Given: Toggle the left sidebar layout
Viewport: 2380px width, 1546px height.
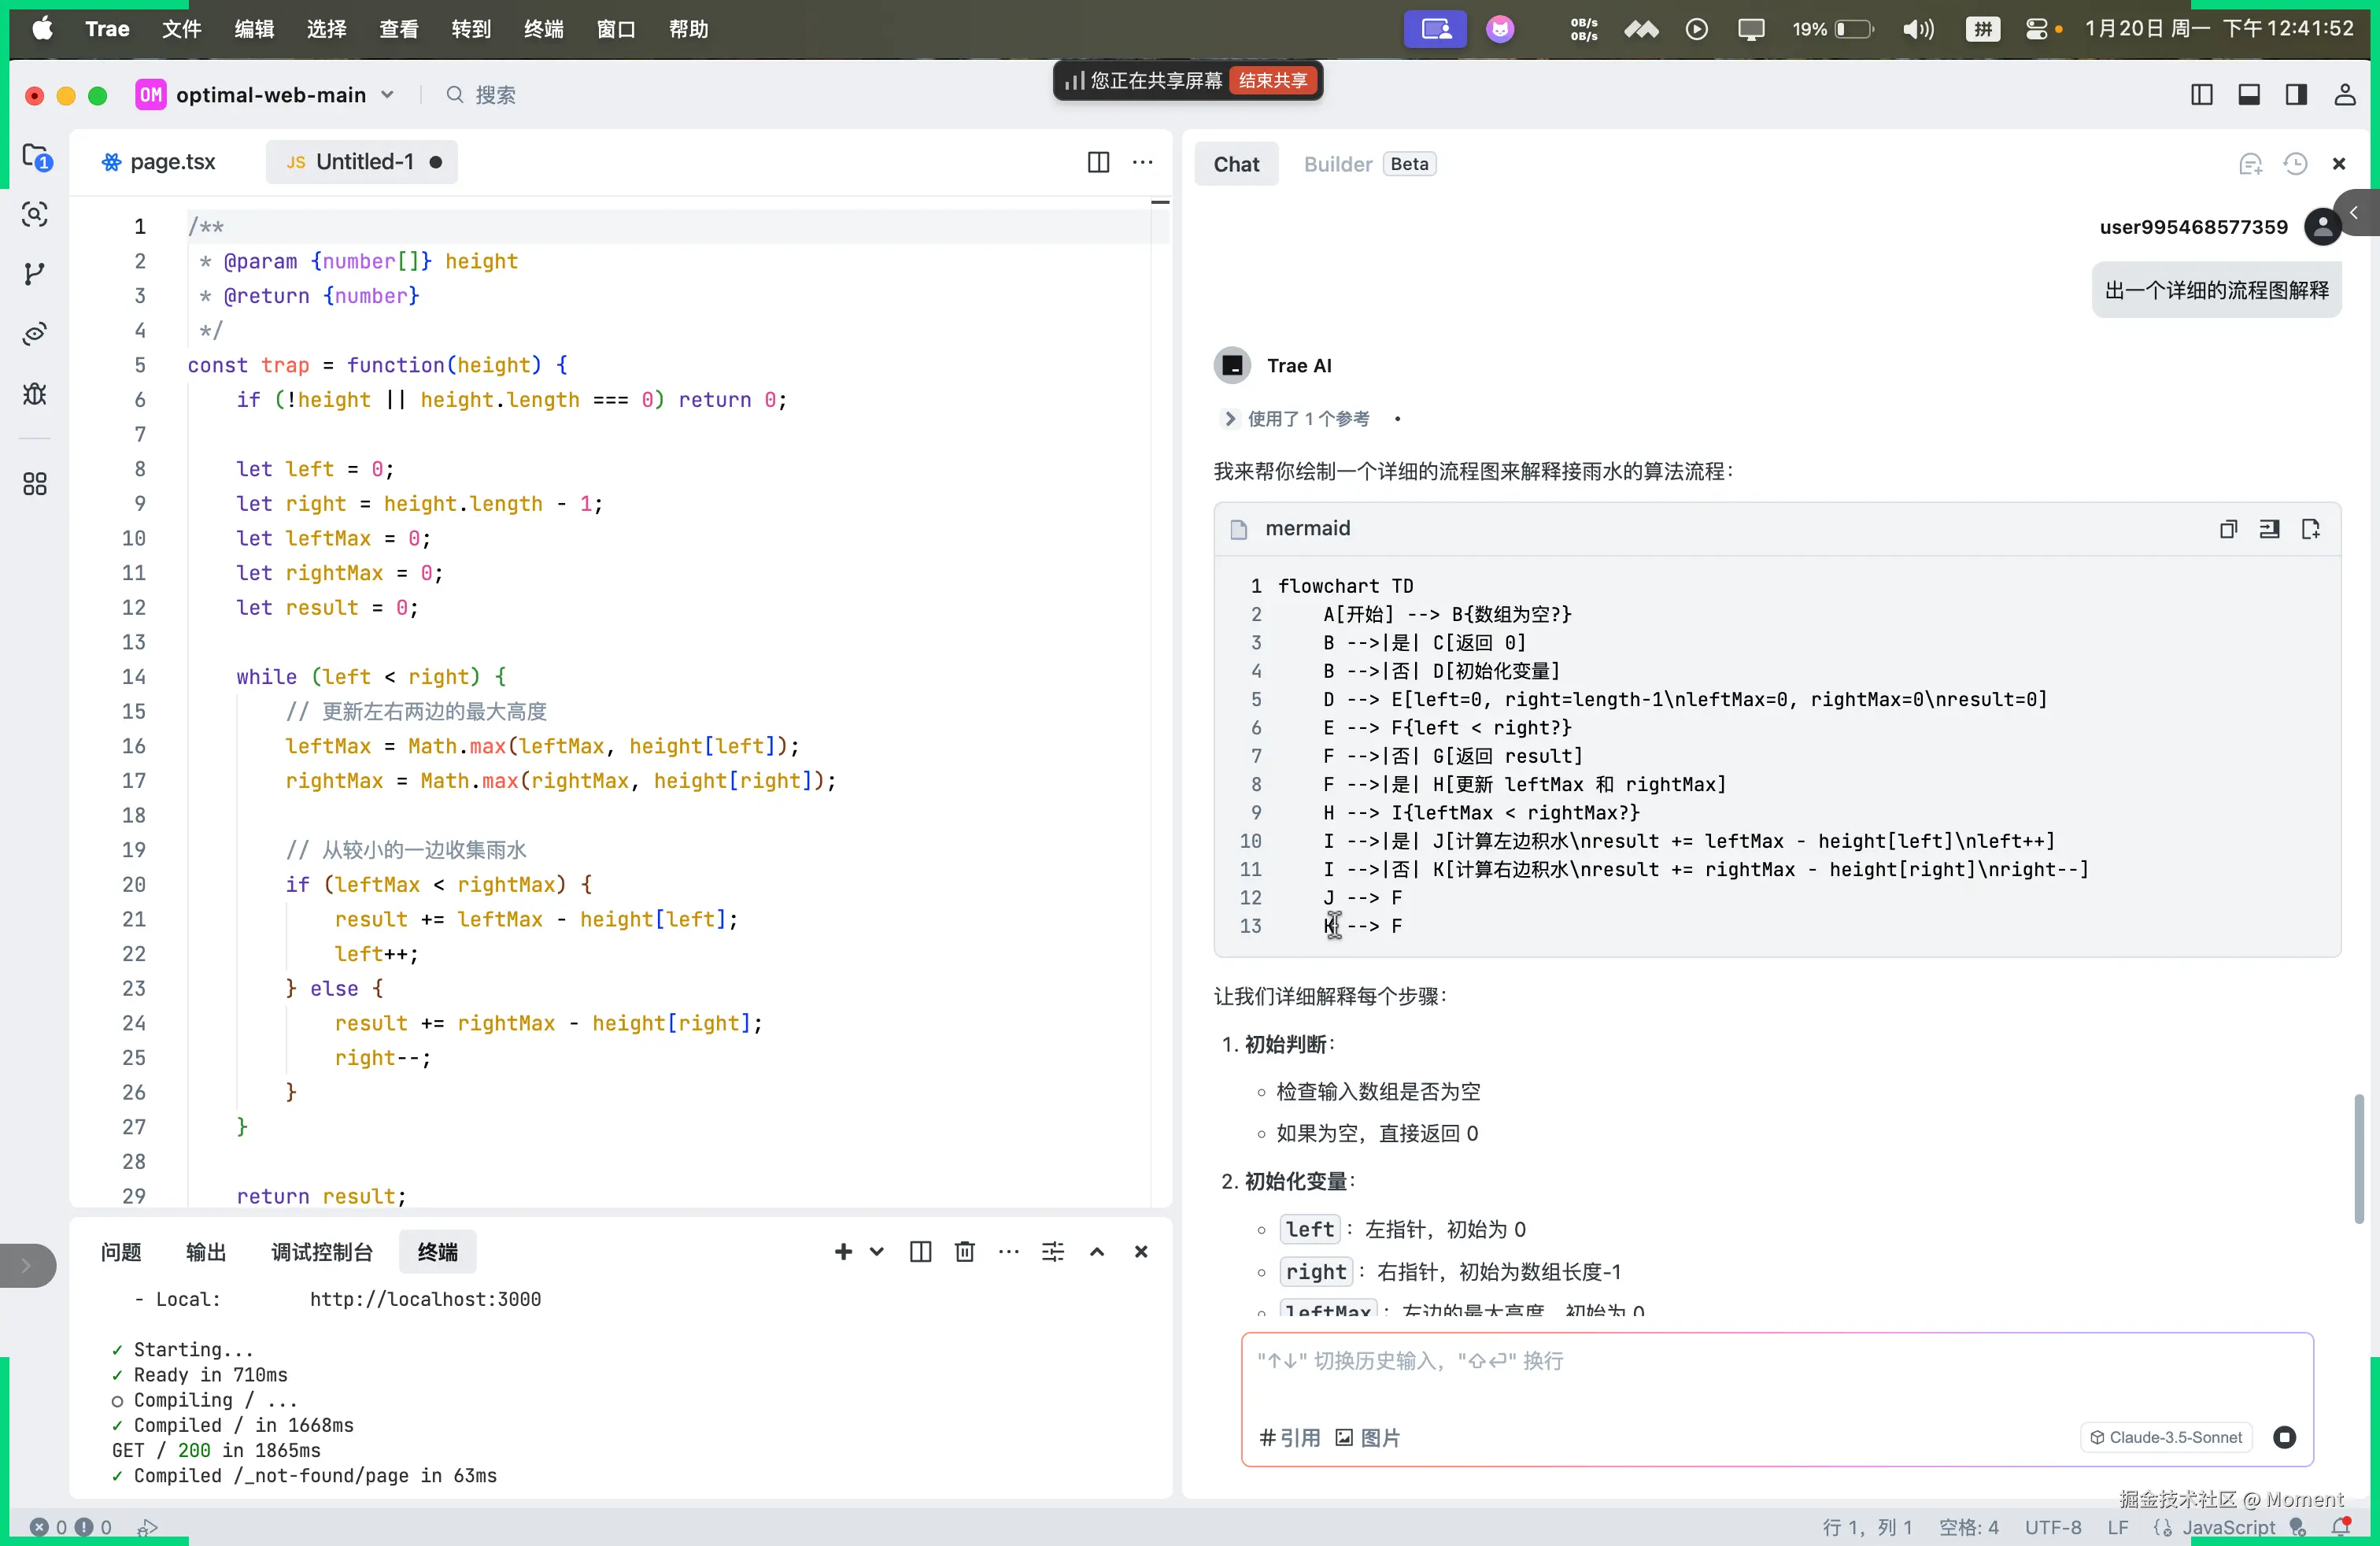Looking at the screenshot, I should click(x=2201, y=95).
